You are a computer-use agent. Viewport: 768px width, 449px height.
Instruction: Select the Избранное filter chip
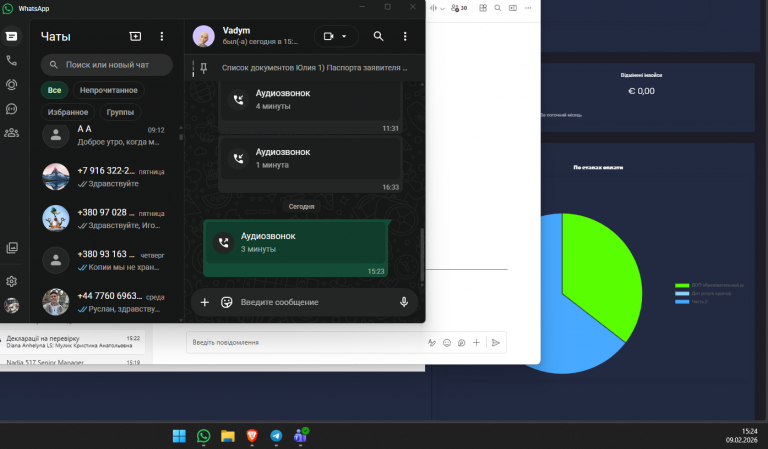point(68,112)
